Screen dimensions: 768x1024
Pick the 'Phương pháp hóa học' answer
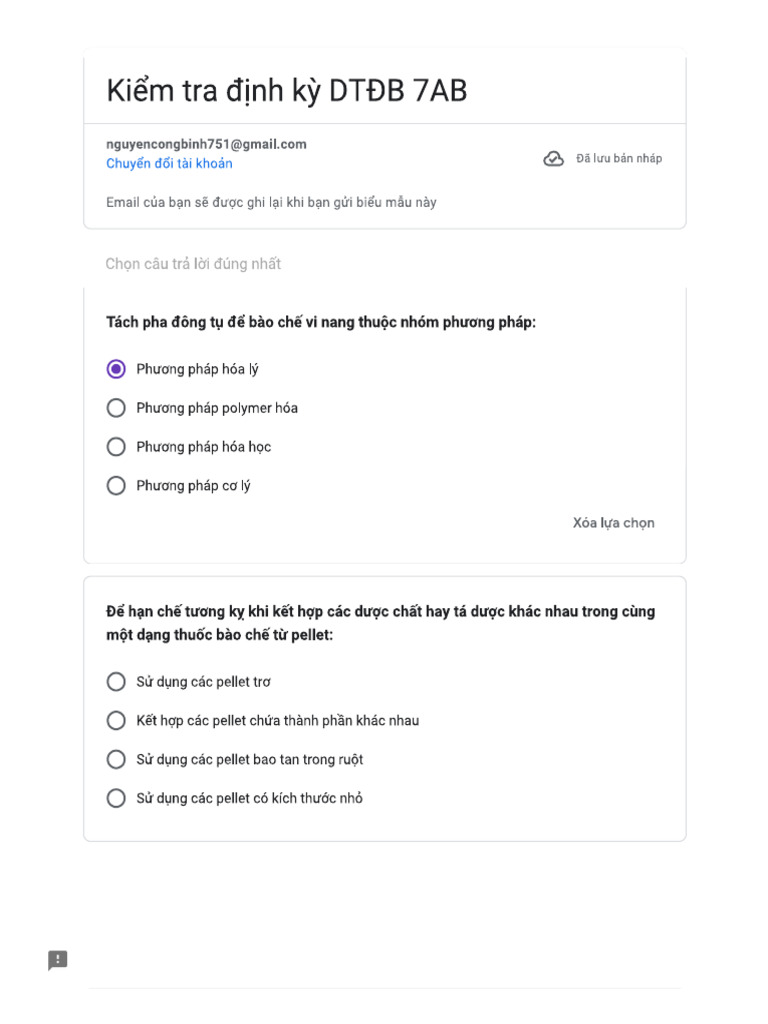[116, 447]
